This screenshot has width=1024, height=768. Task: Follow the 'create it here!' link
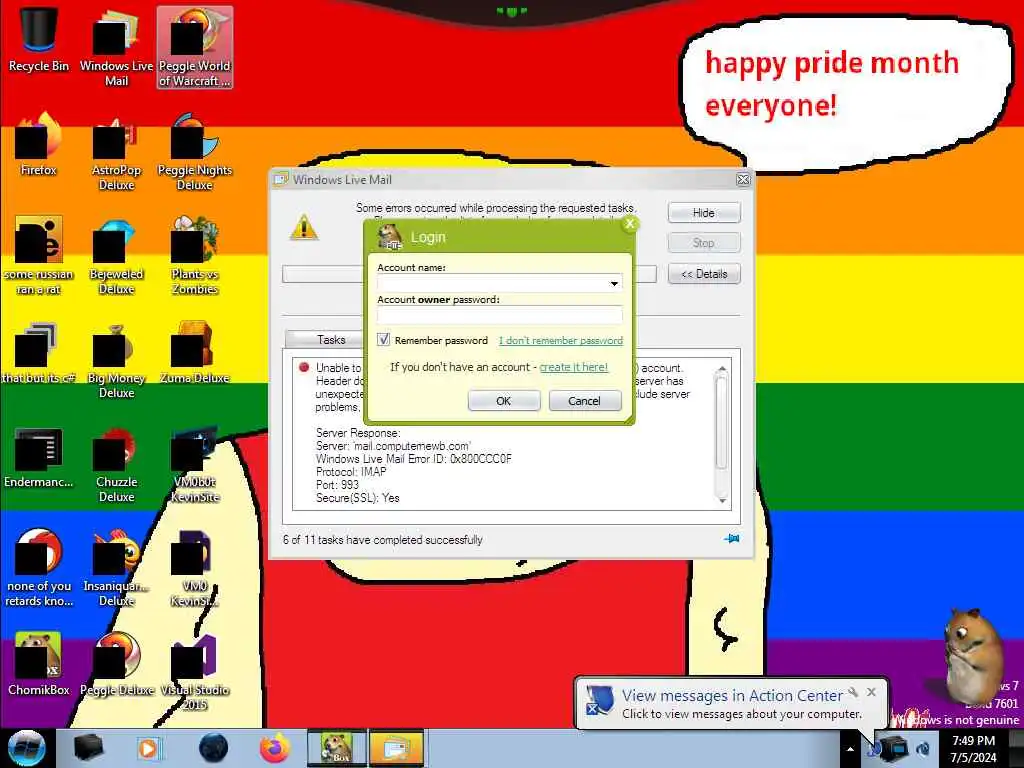(573, 367)
